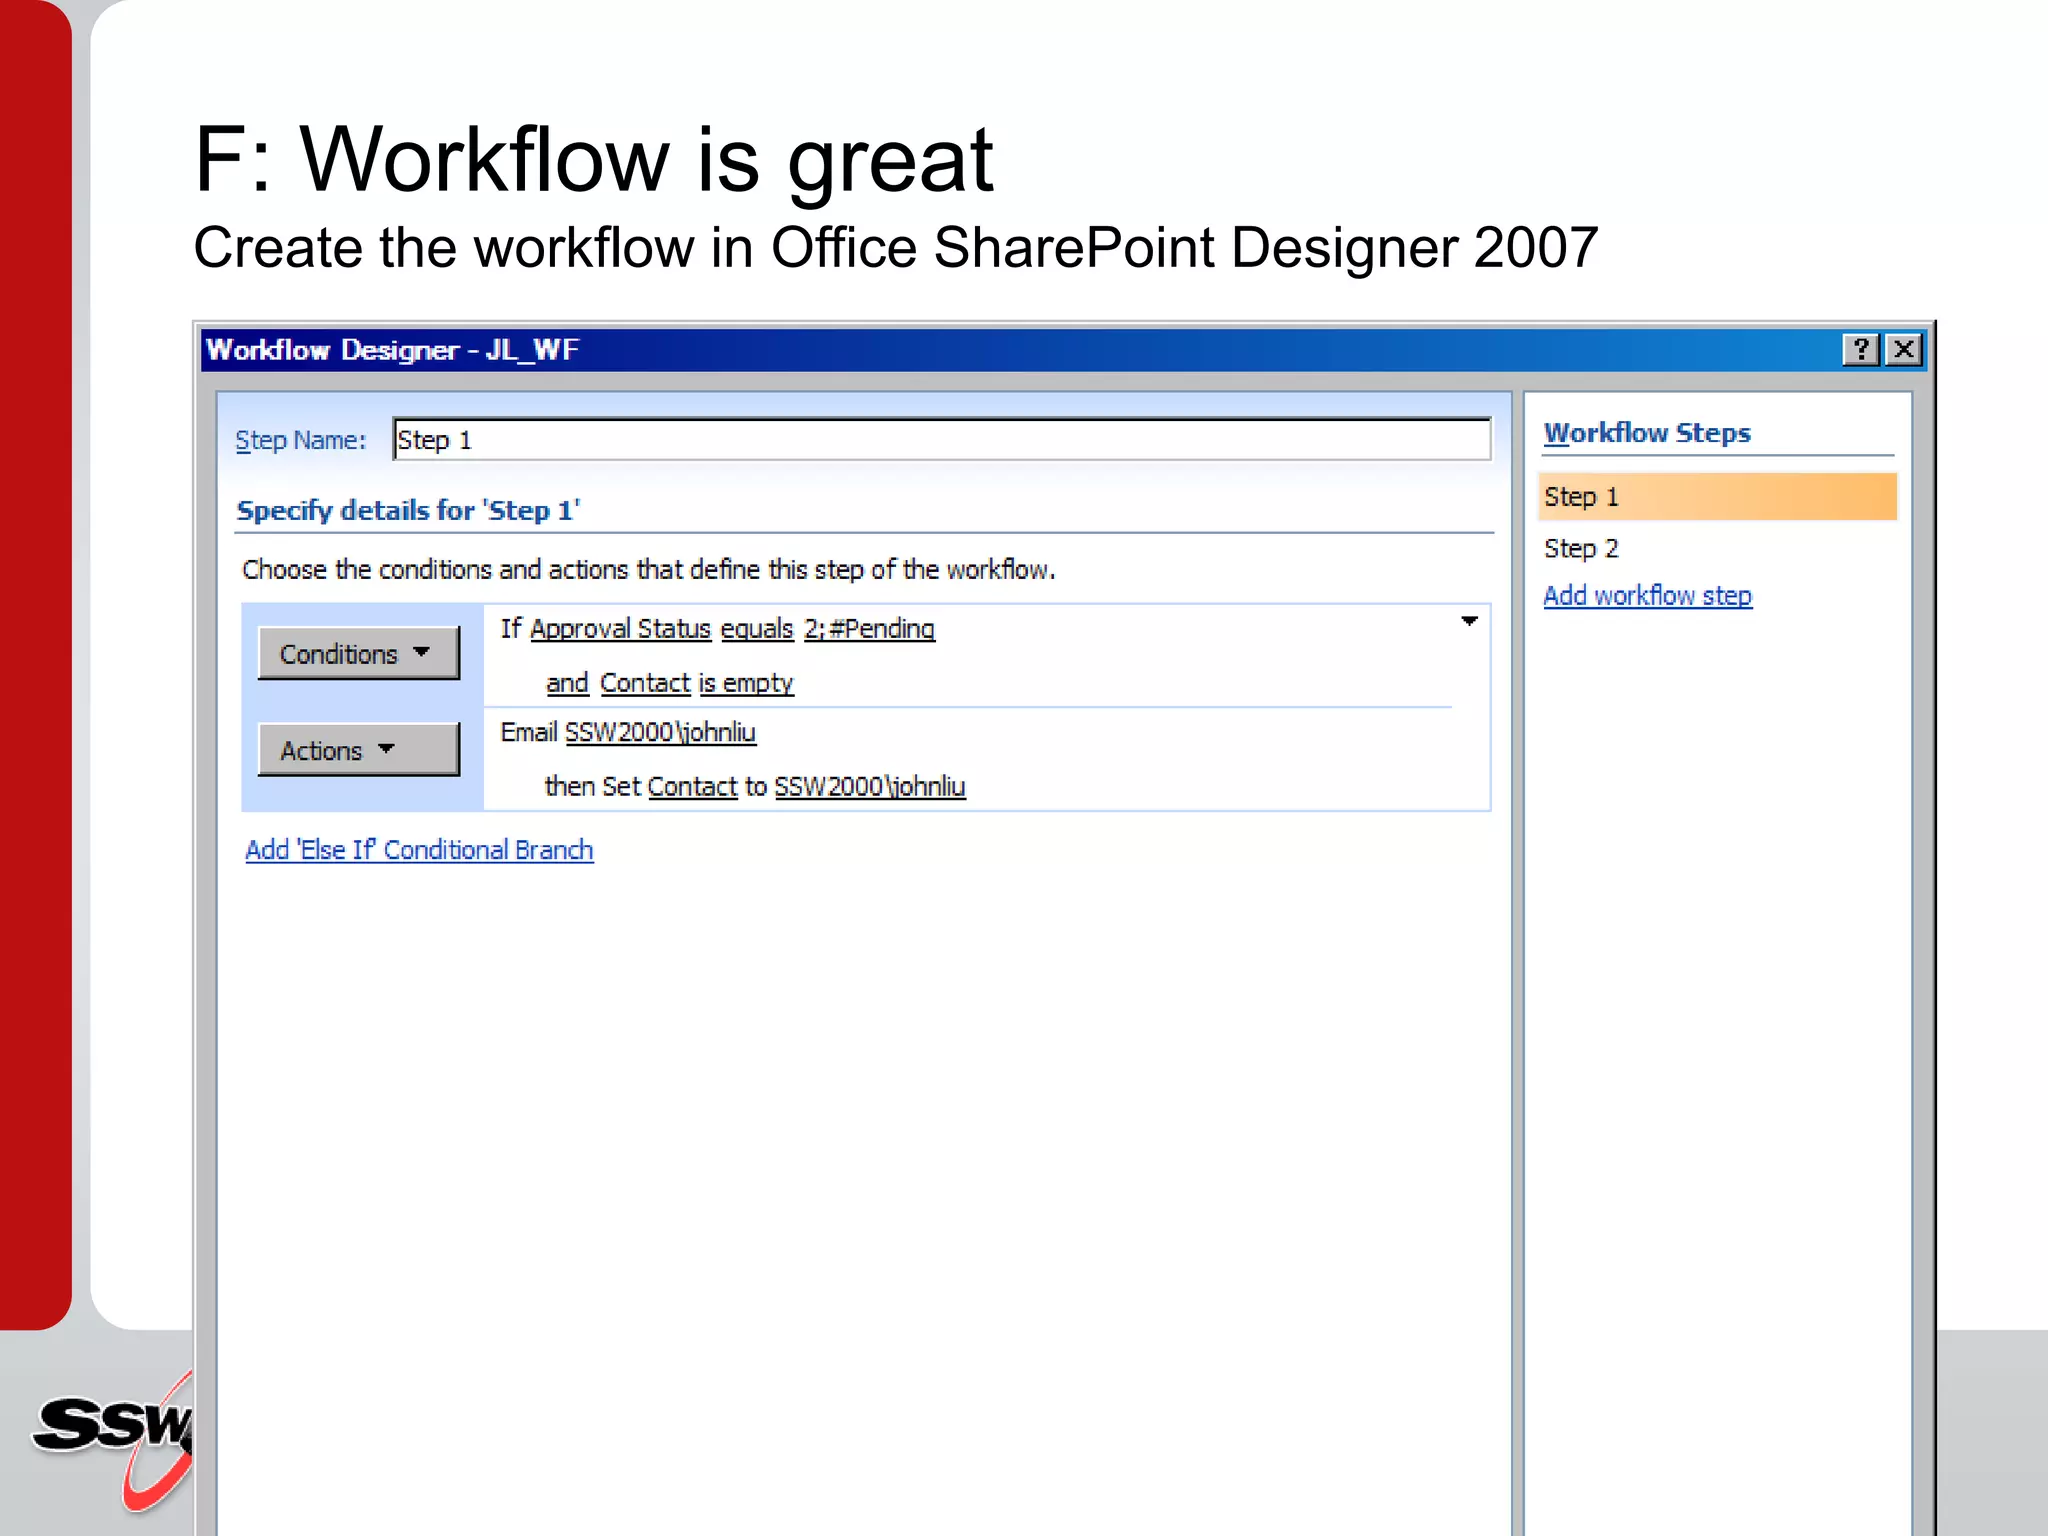Expand the condition branch dropdown arrow
Screen dimensions: 2048x1536
(1469, 622)
